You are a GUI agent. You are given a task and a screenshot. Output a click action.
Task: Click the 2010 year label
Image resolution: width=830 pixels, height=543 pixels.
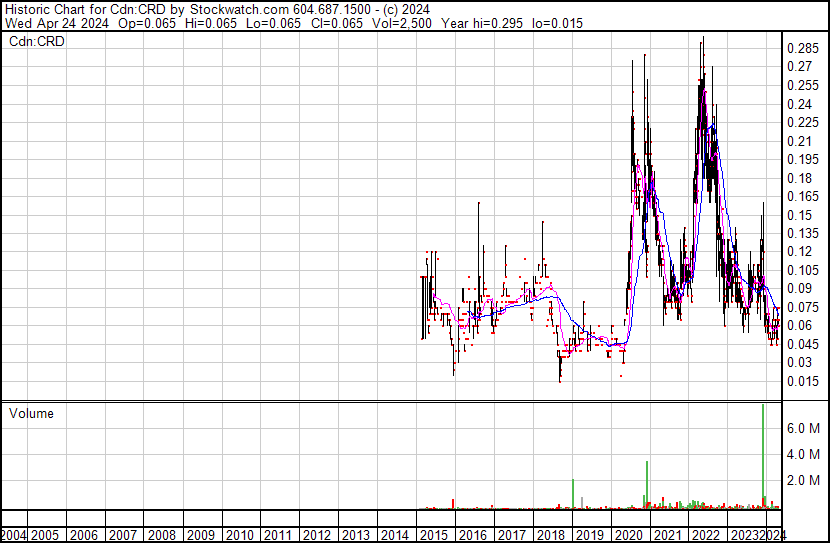pyautogui.click(x=239, y=535)
